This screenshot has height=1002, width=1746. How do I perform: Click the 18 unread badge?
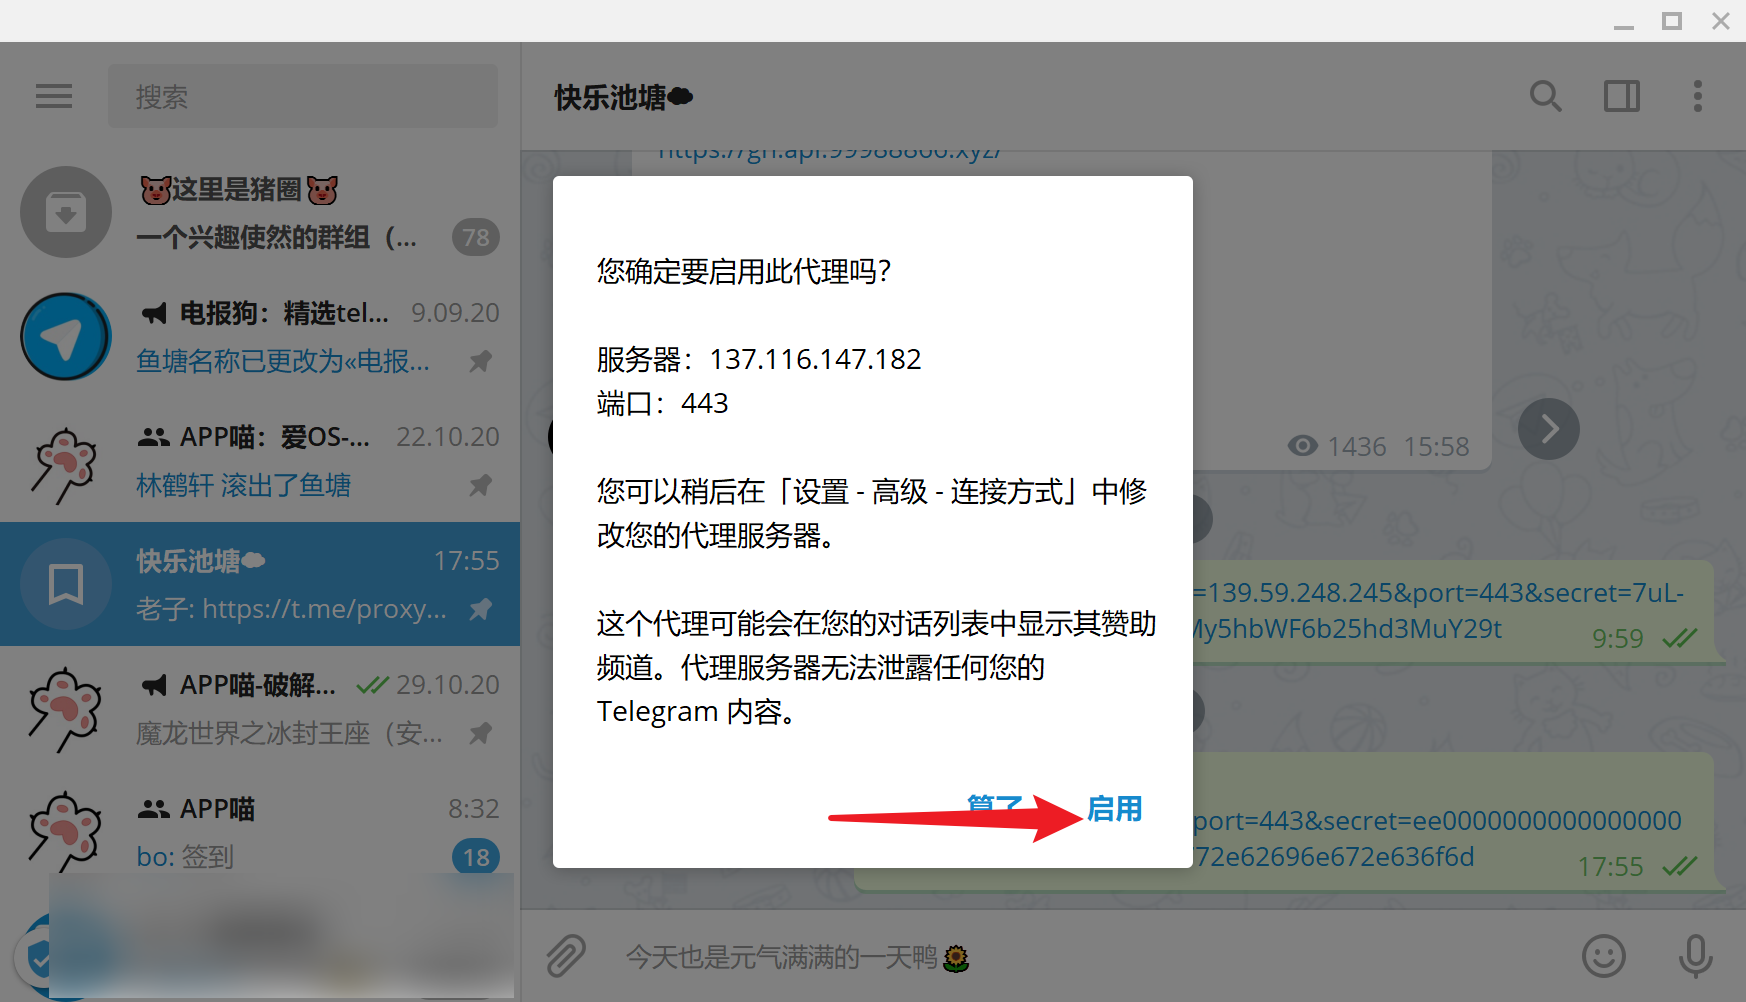click(476, 857)
